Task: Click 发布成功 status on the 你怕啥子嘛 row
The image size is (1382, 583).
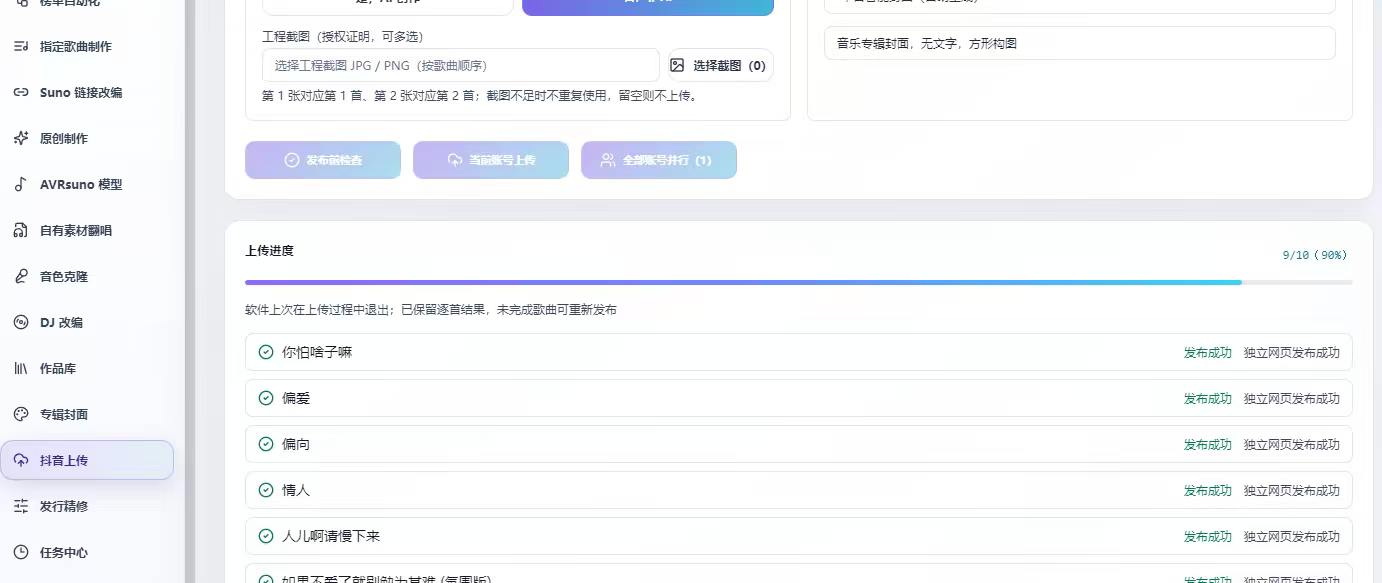Action: [x=1208, y=353]
